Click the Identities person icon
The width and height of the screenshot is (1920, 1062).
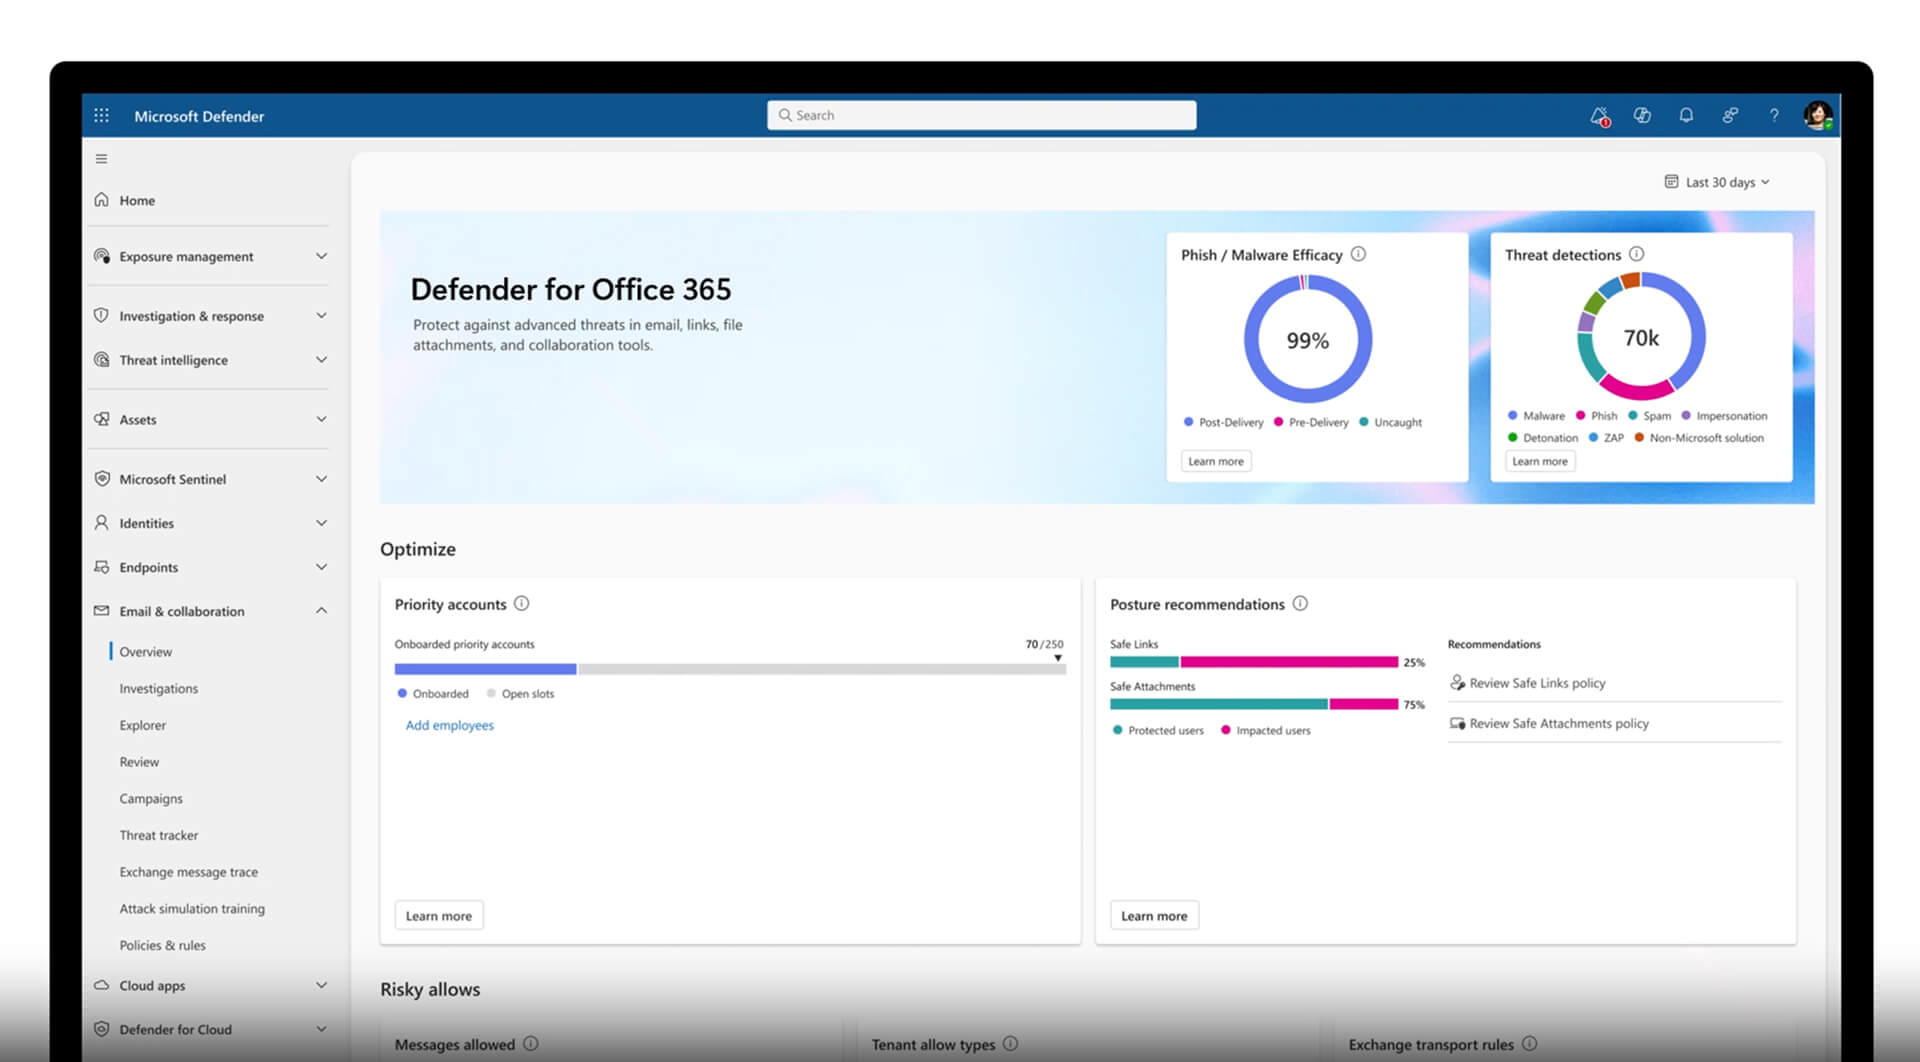click(x=101, y=522)
